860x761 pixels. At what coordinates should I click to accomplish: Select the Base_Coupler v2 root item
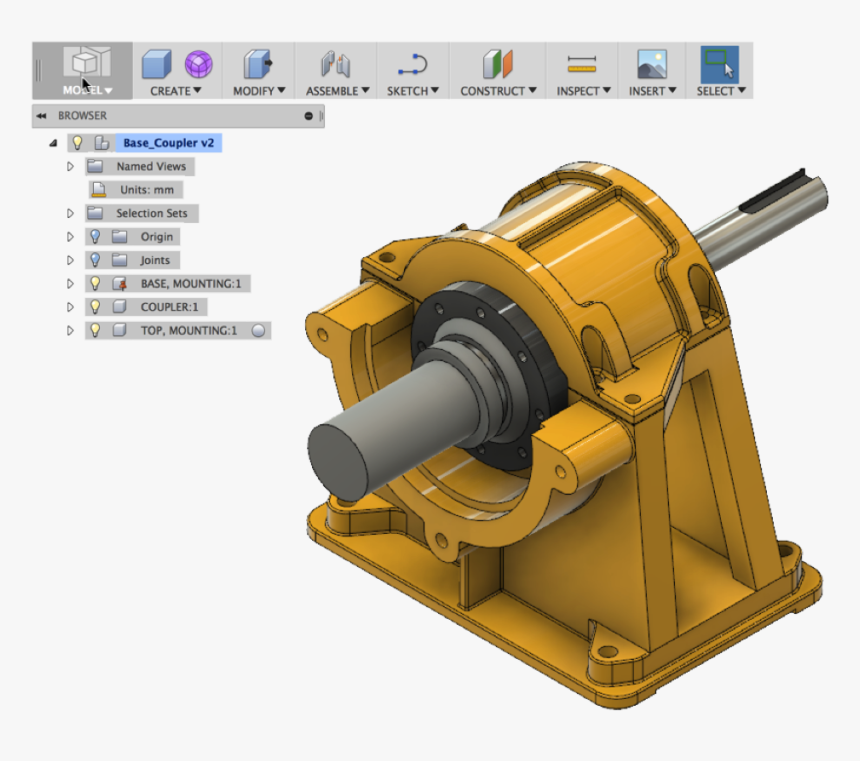click(x=168, y=143)
